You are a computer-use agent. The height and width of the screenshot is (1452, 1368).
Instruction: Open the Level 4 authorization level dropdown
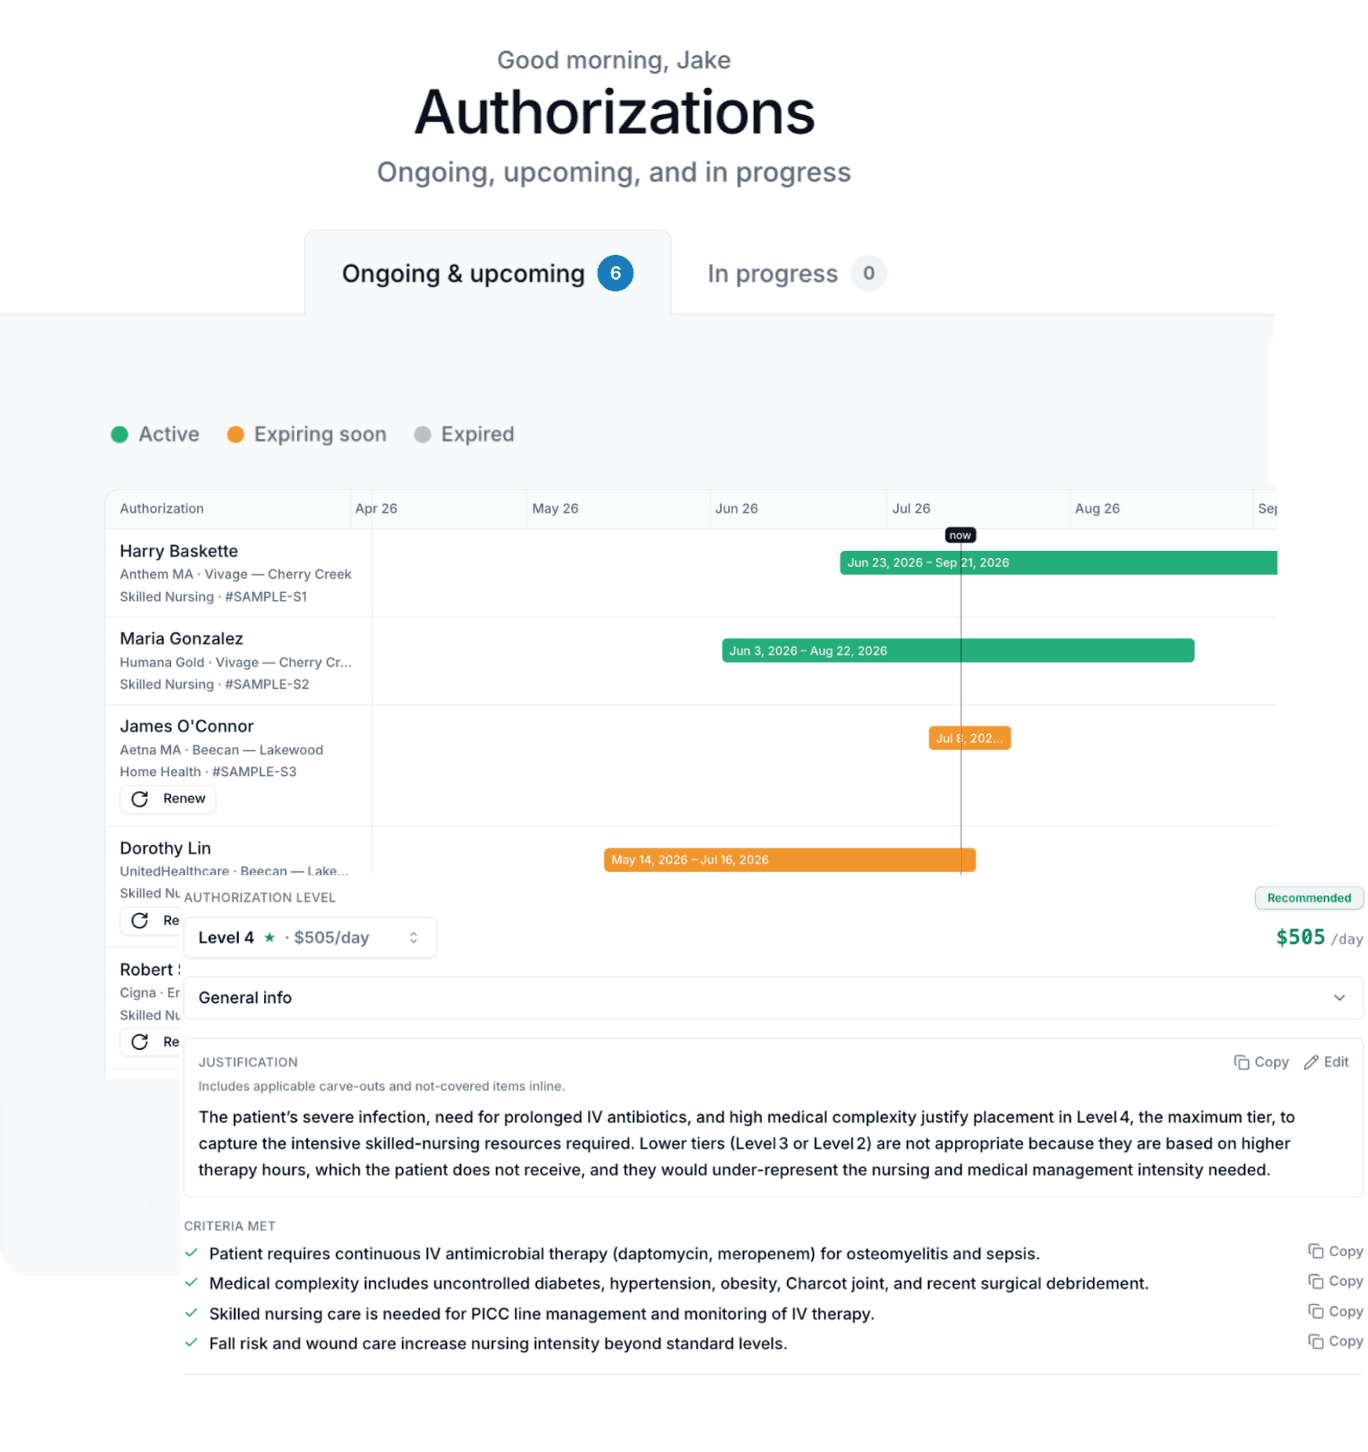tap(310, 938)
